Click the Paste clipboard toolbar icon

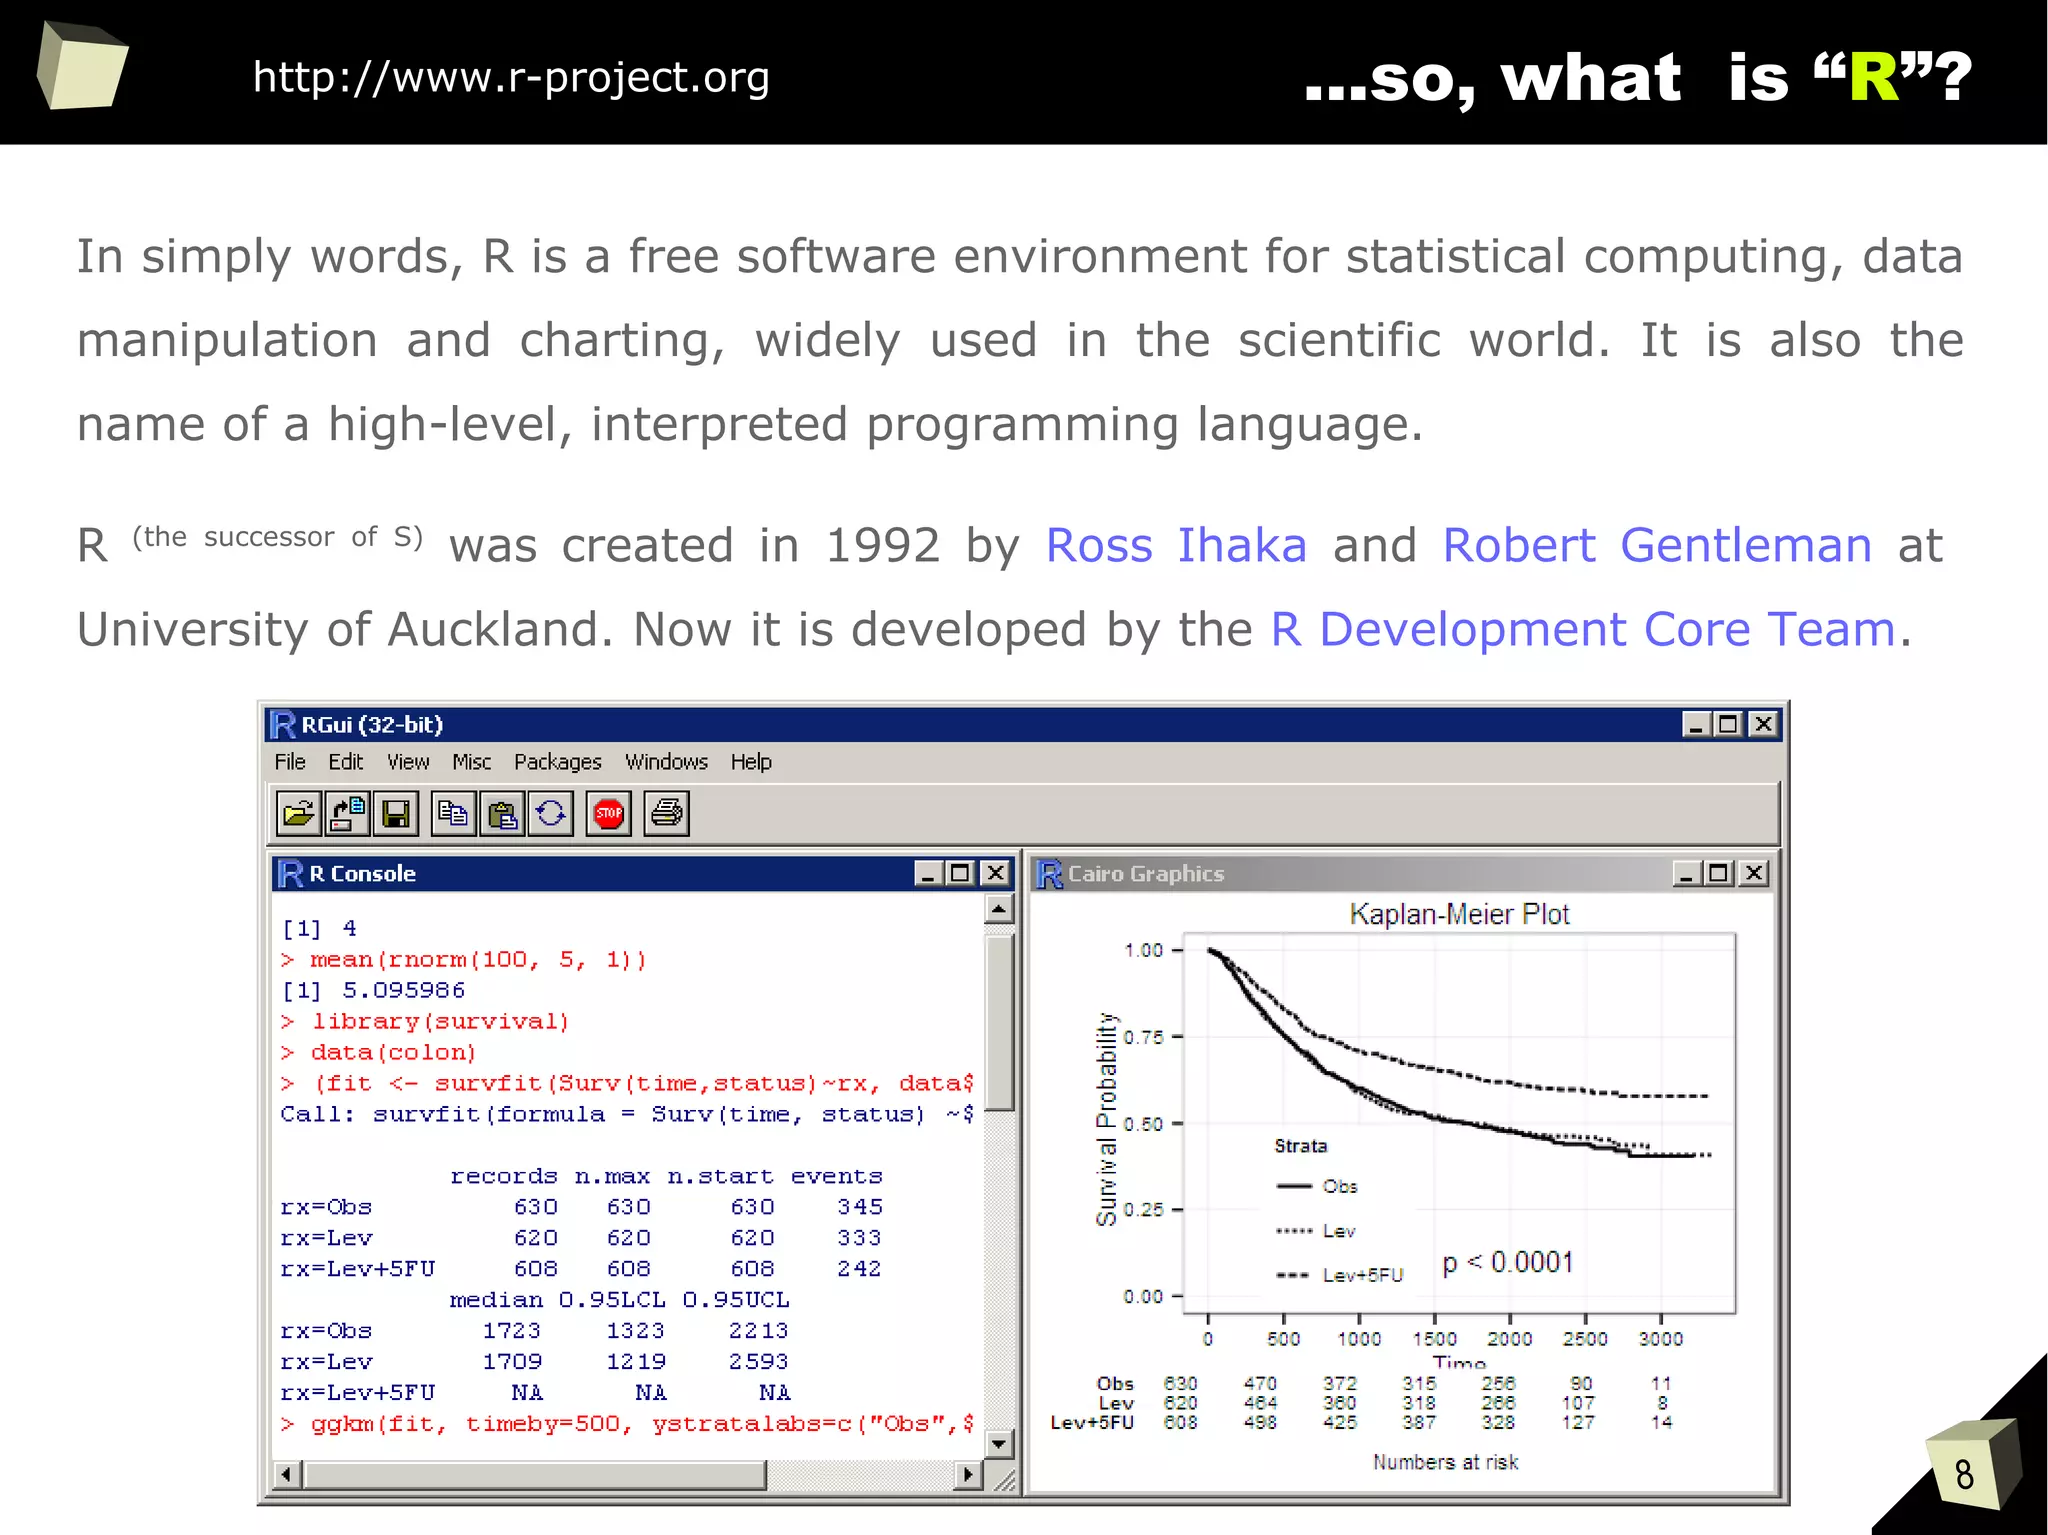[501, 813]
